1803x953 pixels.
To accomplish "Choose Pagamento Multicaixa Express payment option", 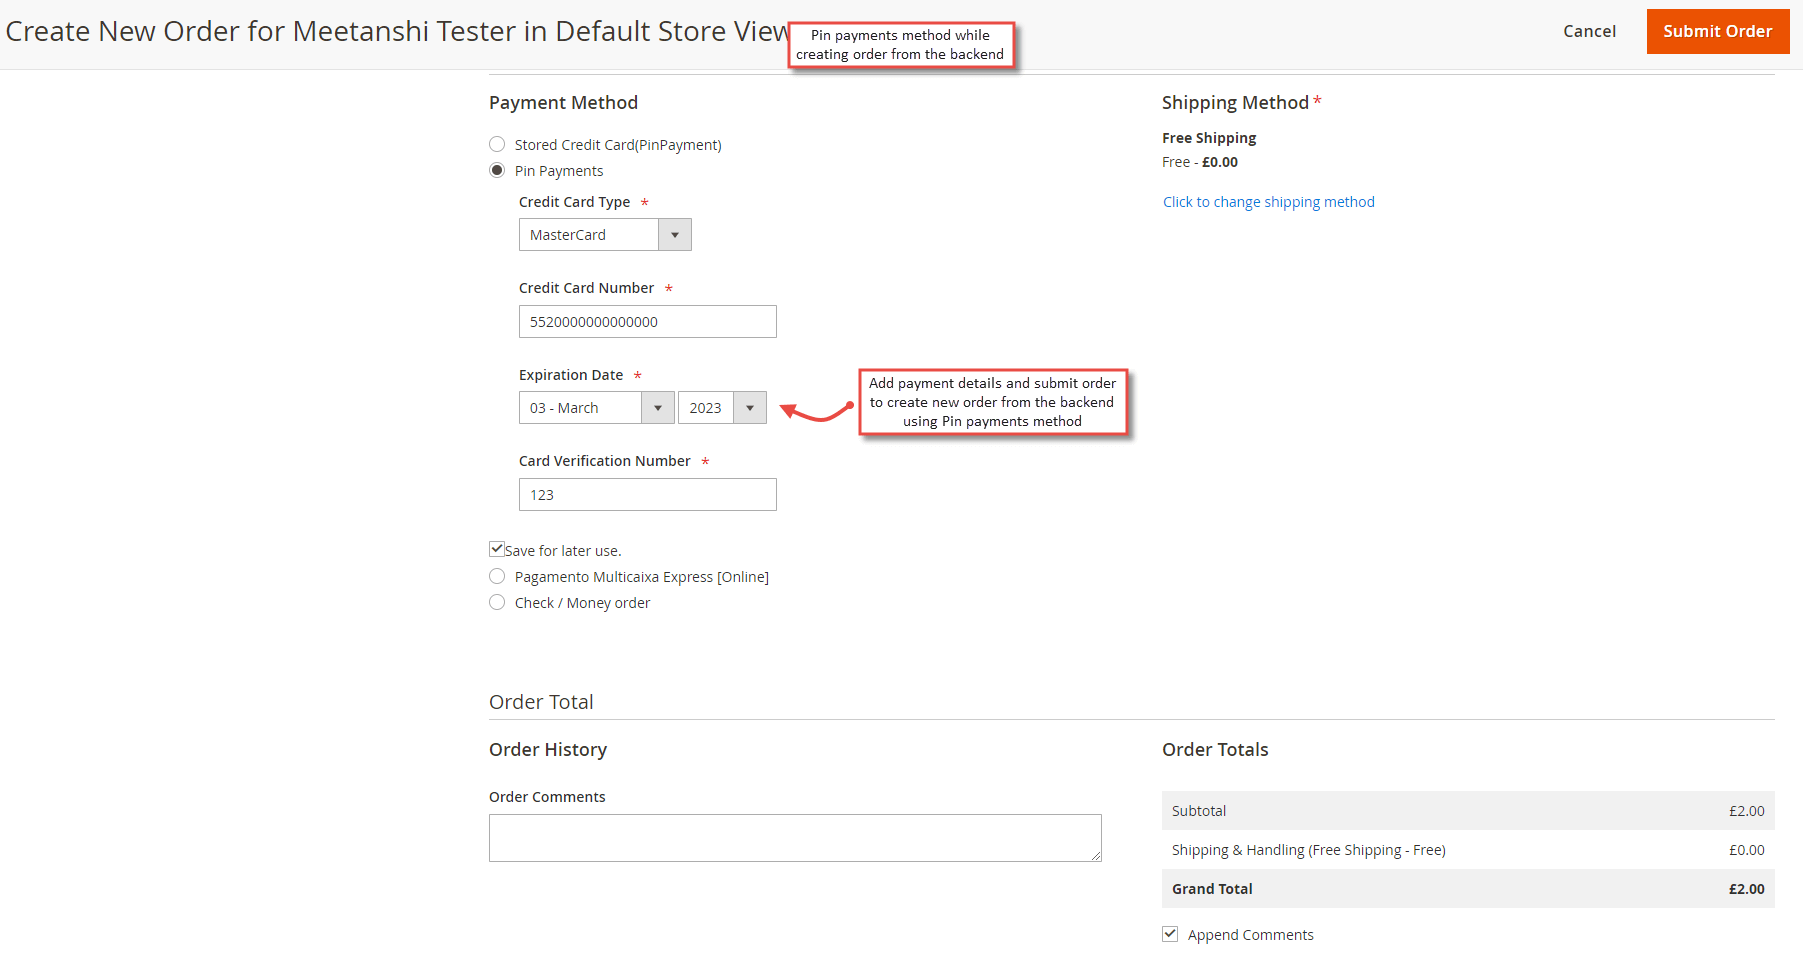I will pos(497,577).
